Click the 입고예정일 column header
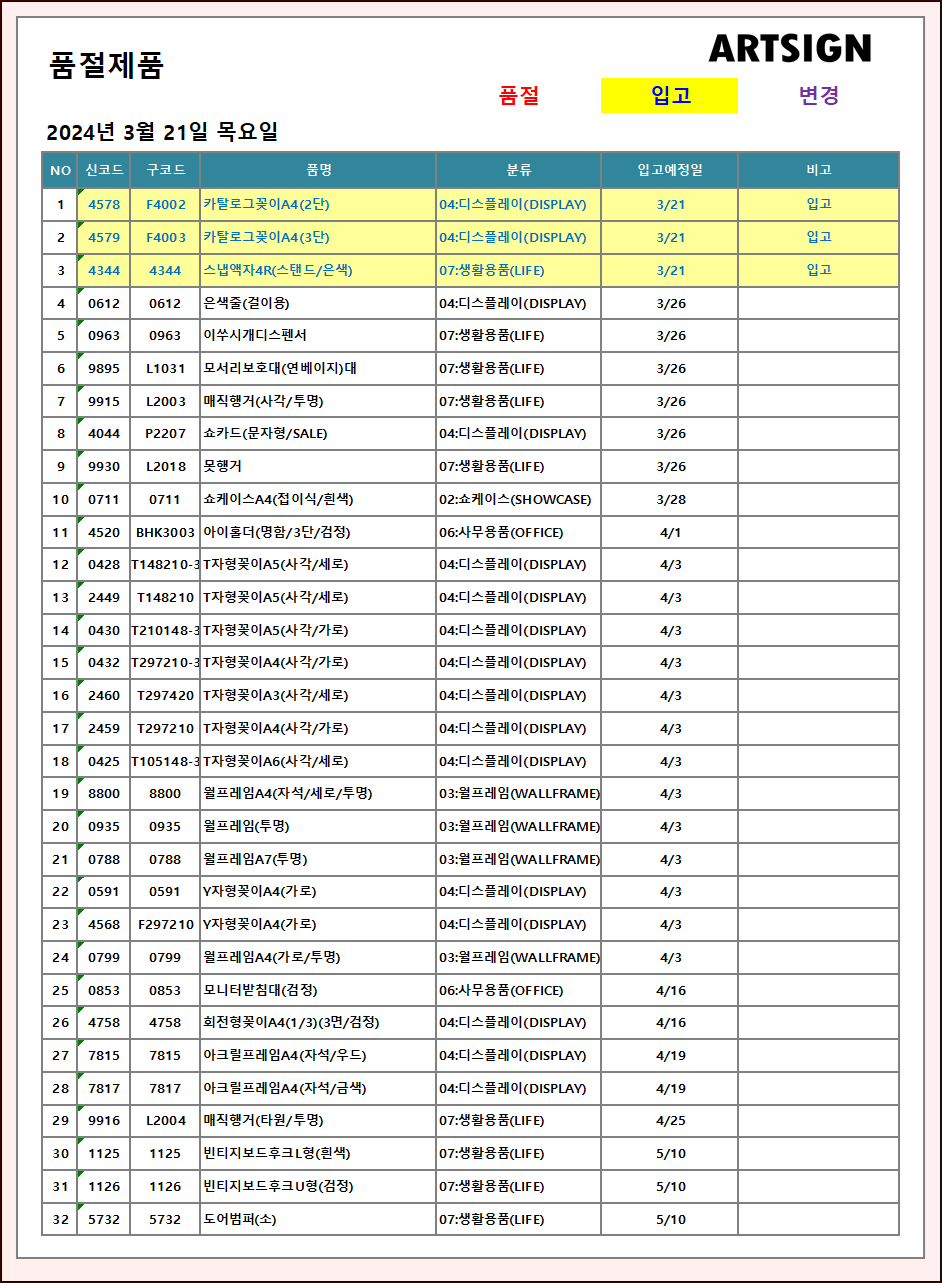The width and height of the screenshot is (942, 1283). coord(669,170)
